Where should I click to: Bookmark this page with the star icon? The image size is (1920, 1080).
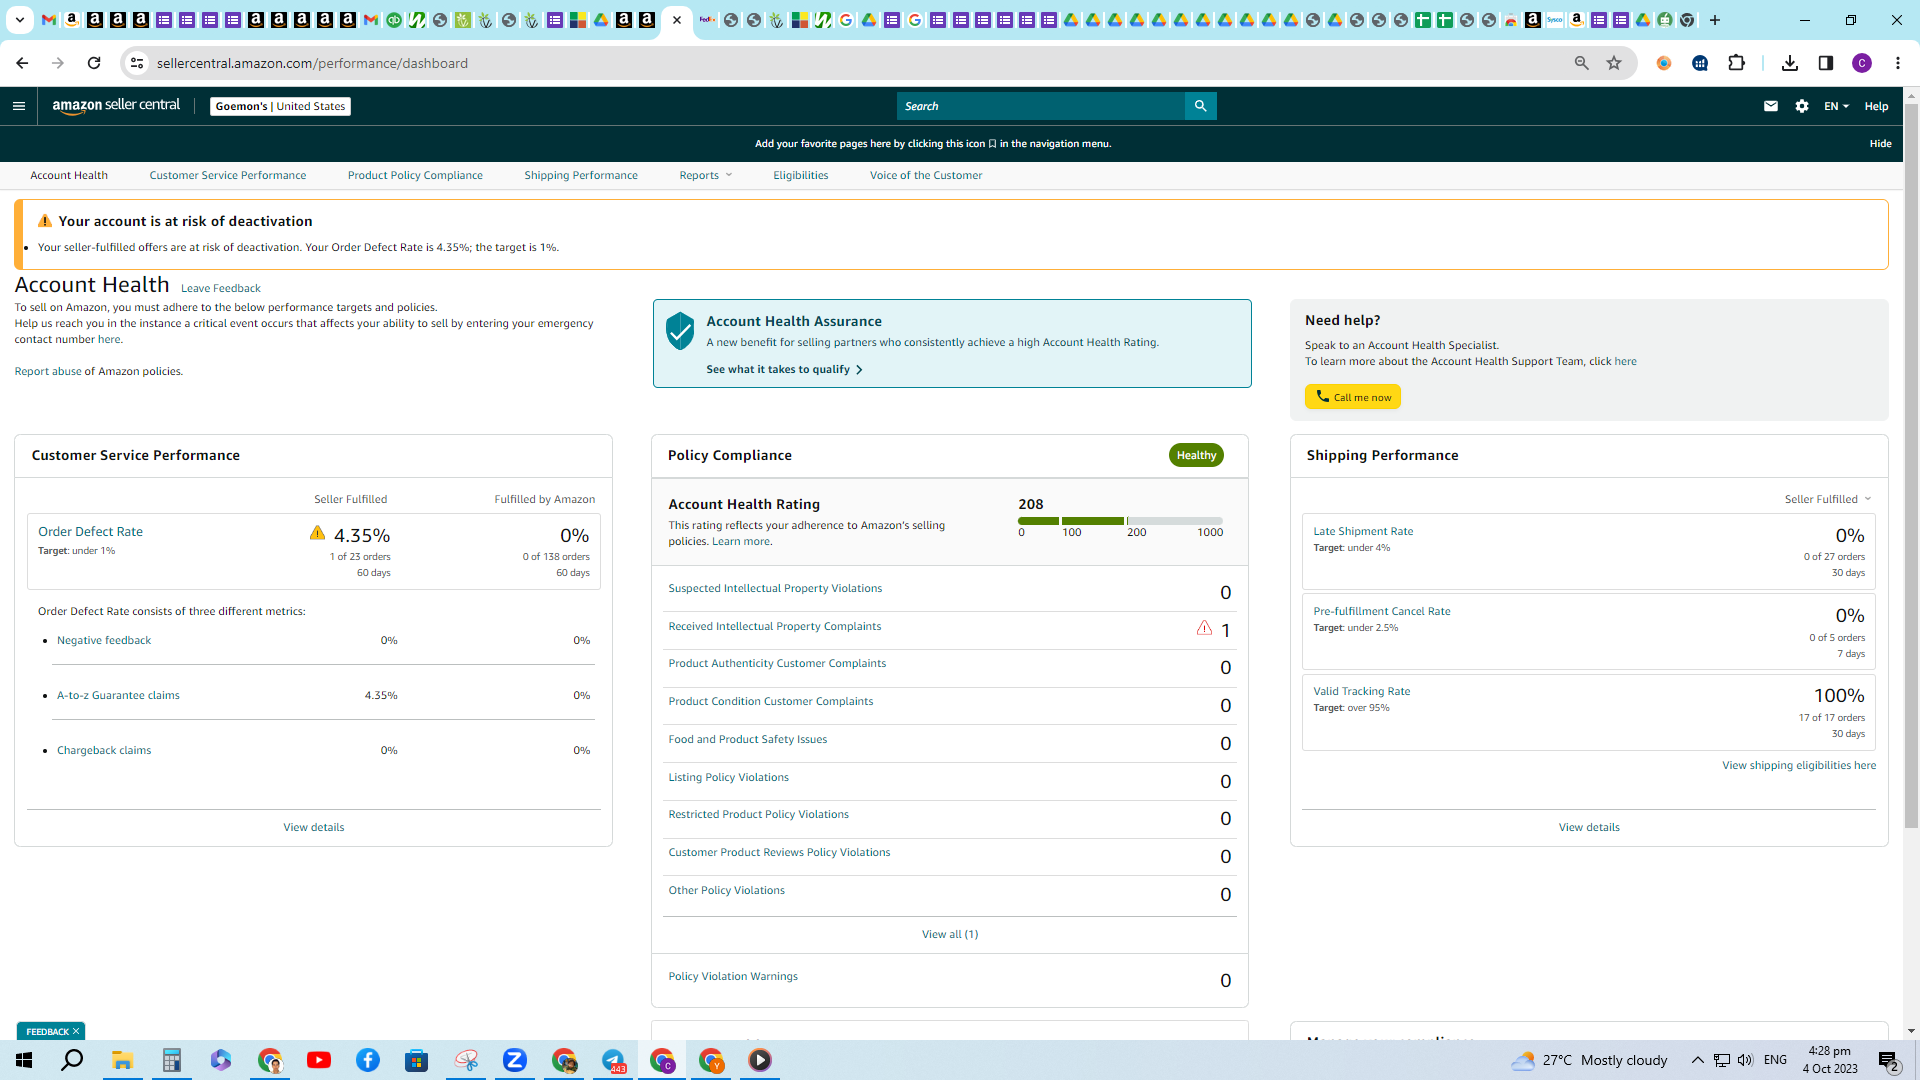click(1614, 63)
